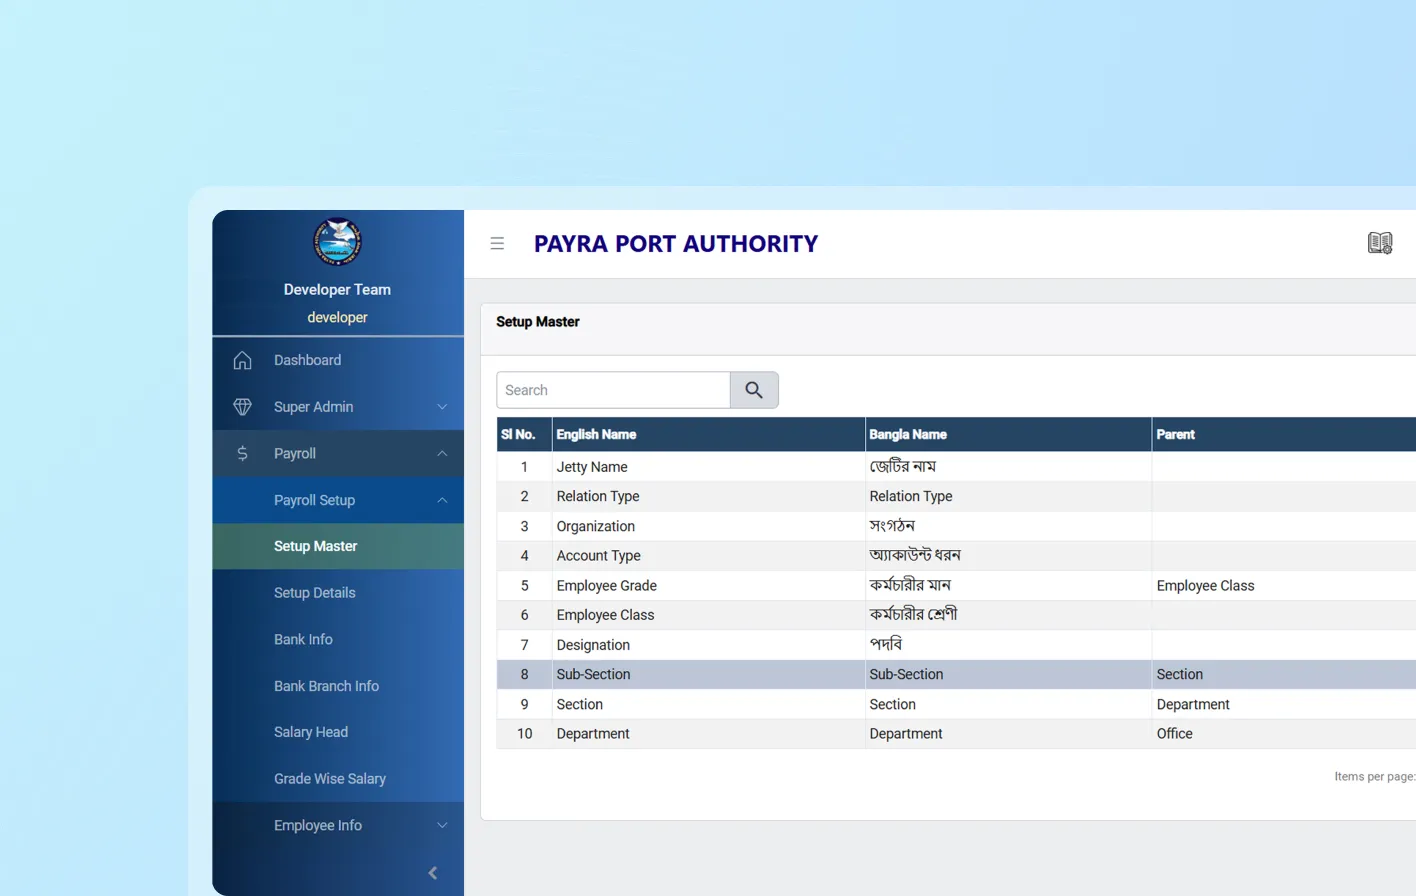Image resolution: width=1416 pixels, height=896 pixels.
Task: Open the user manual book icon
Action: 1379,243
